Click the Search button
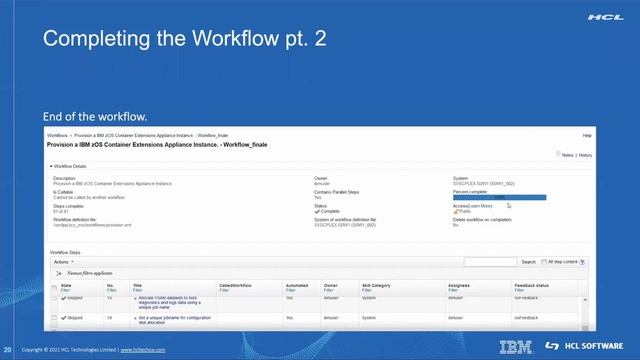 click(528, 262)
